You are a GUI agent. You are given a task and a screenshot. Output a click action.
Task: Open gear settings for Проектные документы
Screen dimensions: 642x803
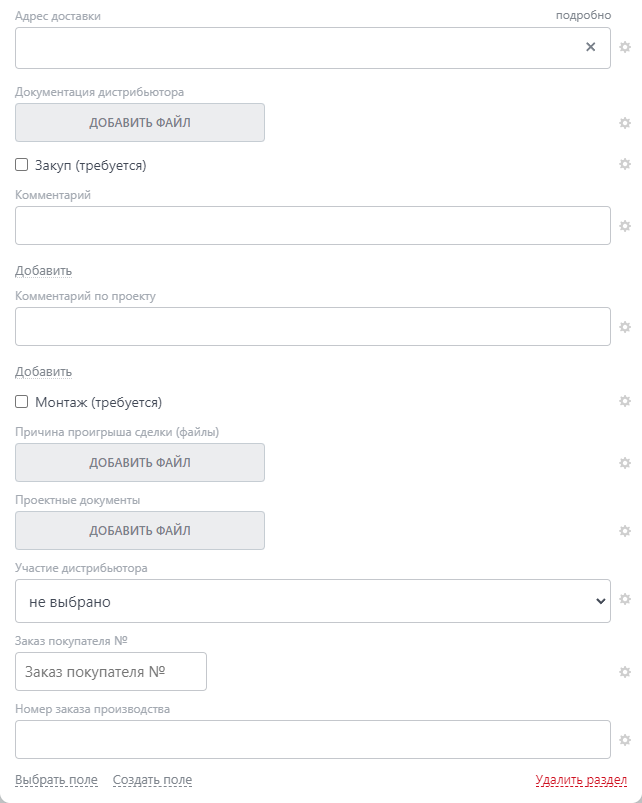coord(625,531)
